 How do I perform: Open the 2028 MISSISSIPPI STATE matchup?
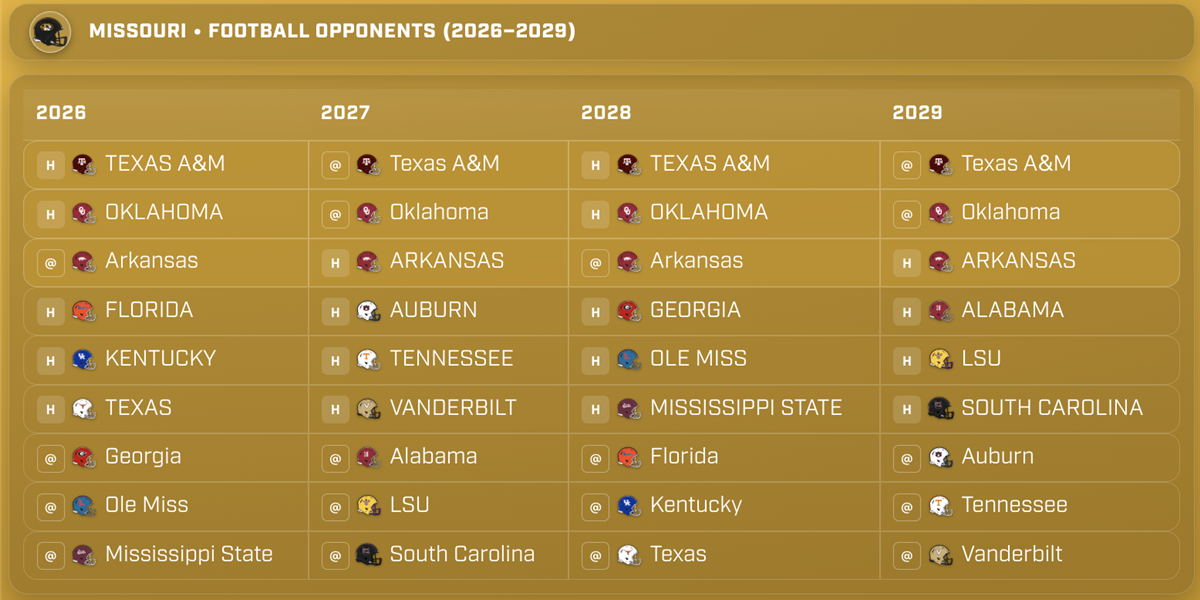(745, 408)
